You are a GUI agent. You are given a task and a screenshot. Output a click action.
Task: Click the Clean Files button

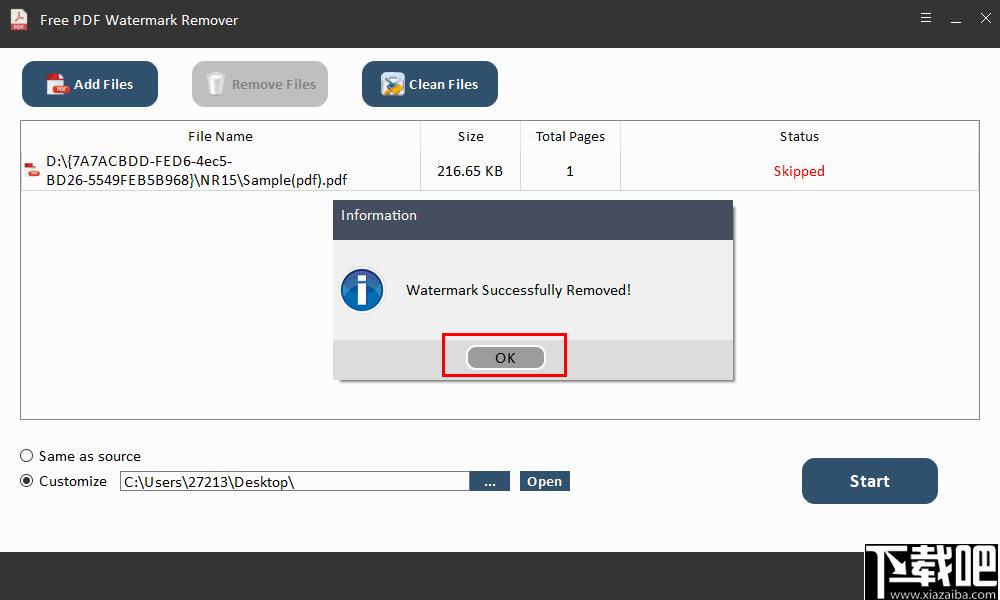(x=430, y=84)
